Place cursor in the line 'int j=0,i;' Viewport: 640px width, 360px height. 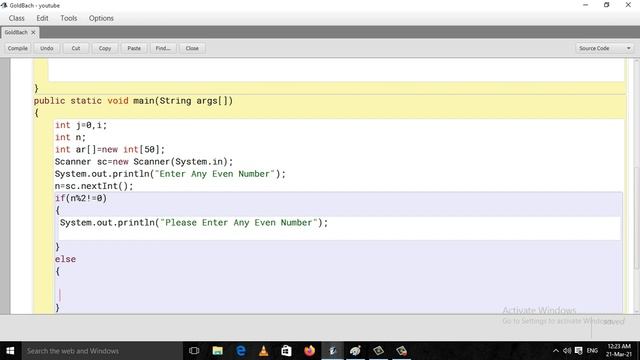(x=81, y=125)
